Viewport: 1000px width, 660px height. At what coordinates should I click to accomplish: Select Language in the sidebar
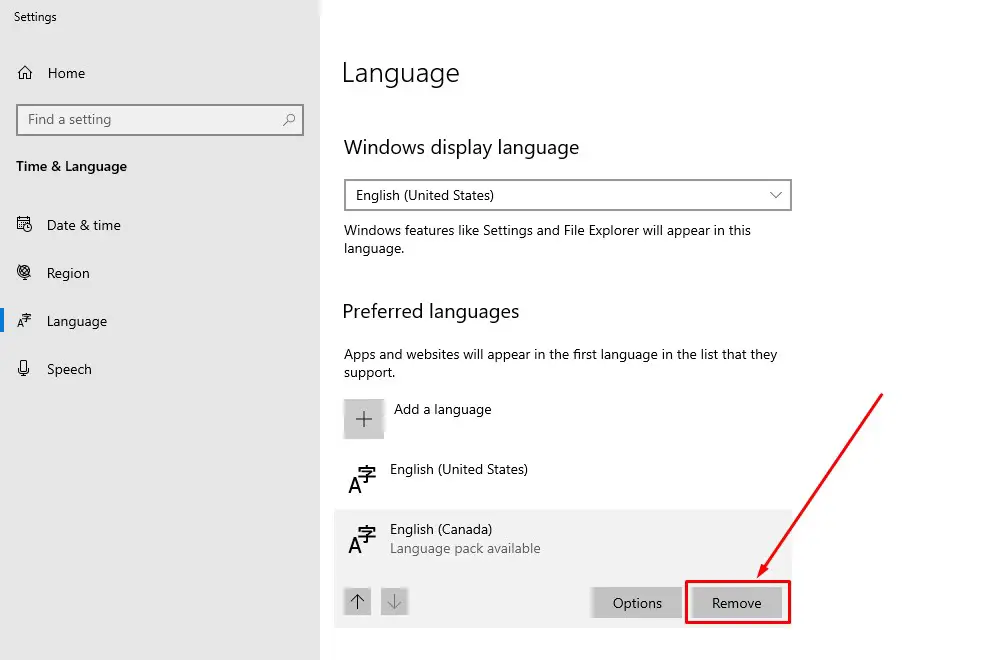pyautogui.click(x=77, y=321)
